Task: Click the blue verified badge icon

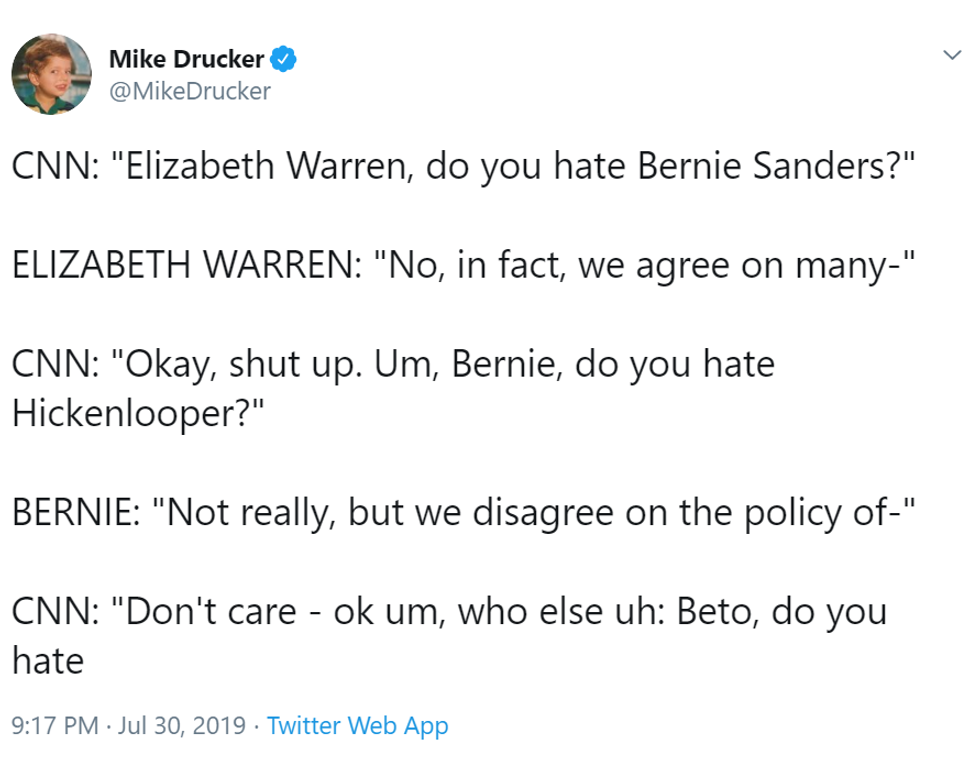Action: pyautogui.click(x=284, y=60)
